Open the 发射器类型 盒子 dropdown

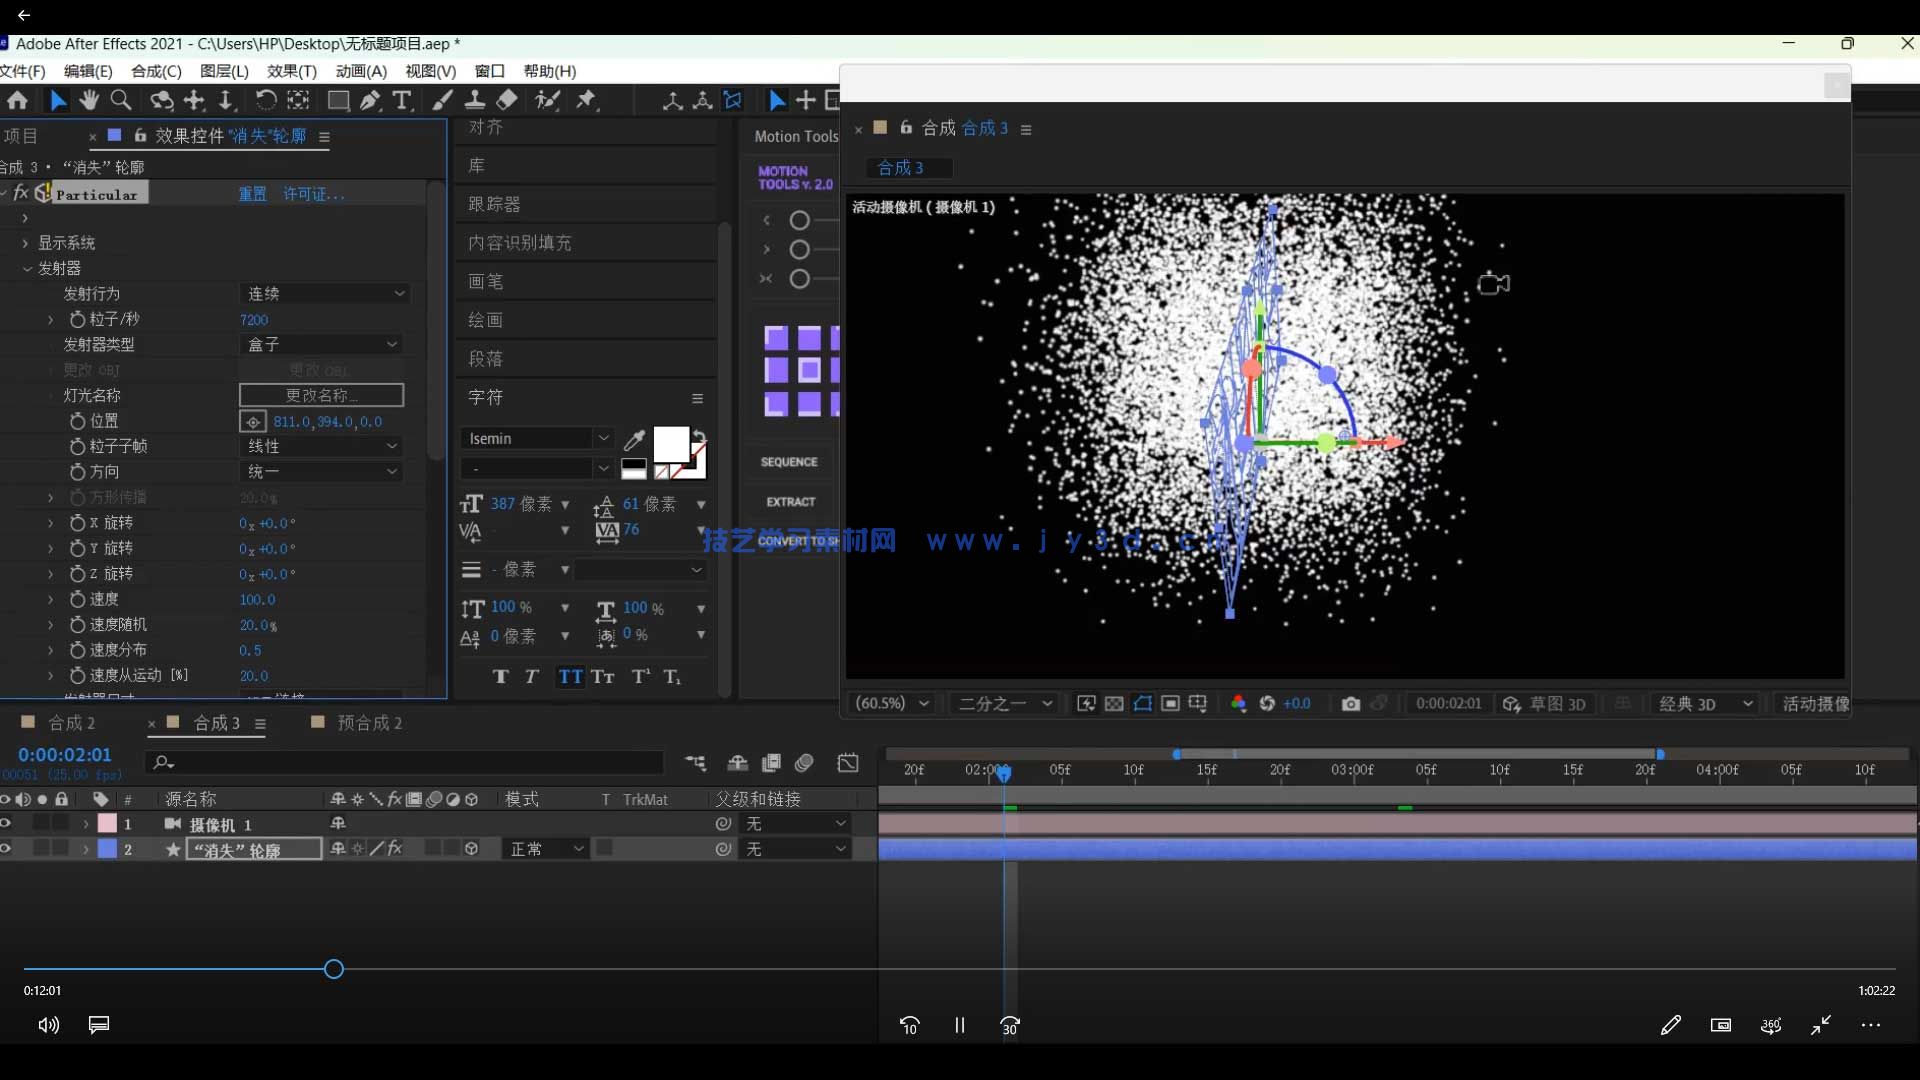(322, 344)
